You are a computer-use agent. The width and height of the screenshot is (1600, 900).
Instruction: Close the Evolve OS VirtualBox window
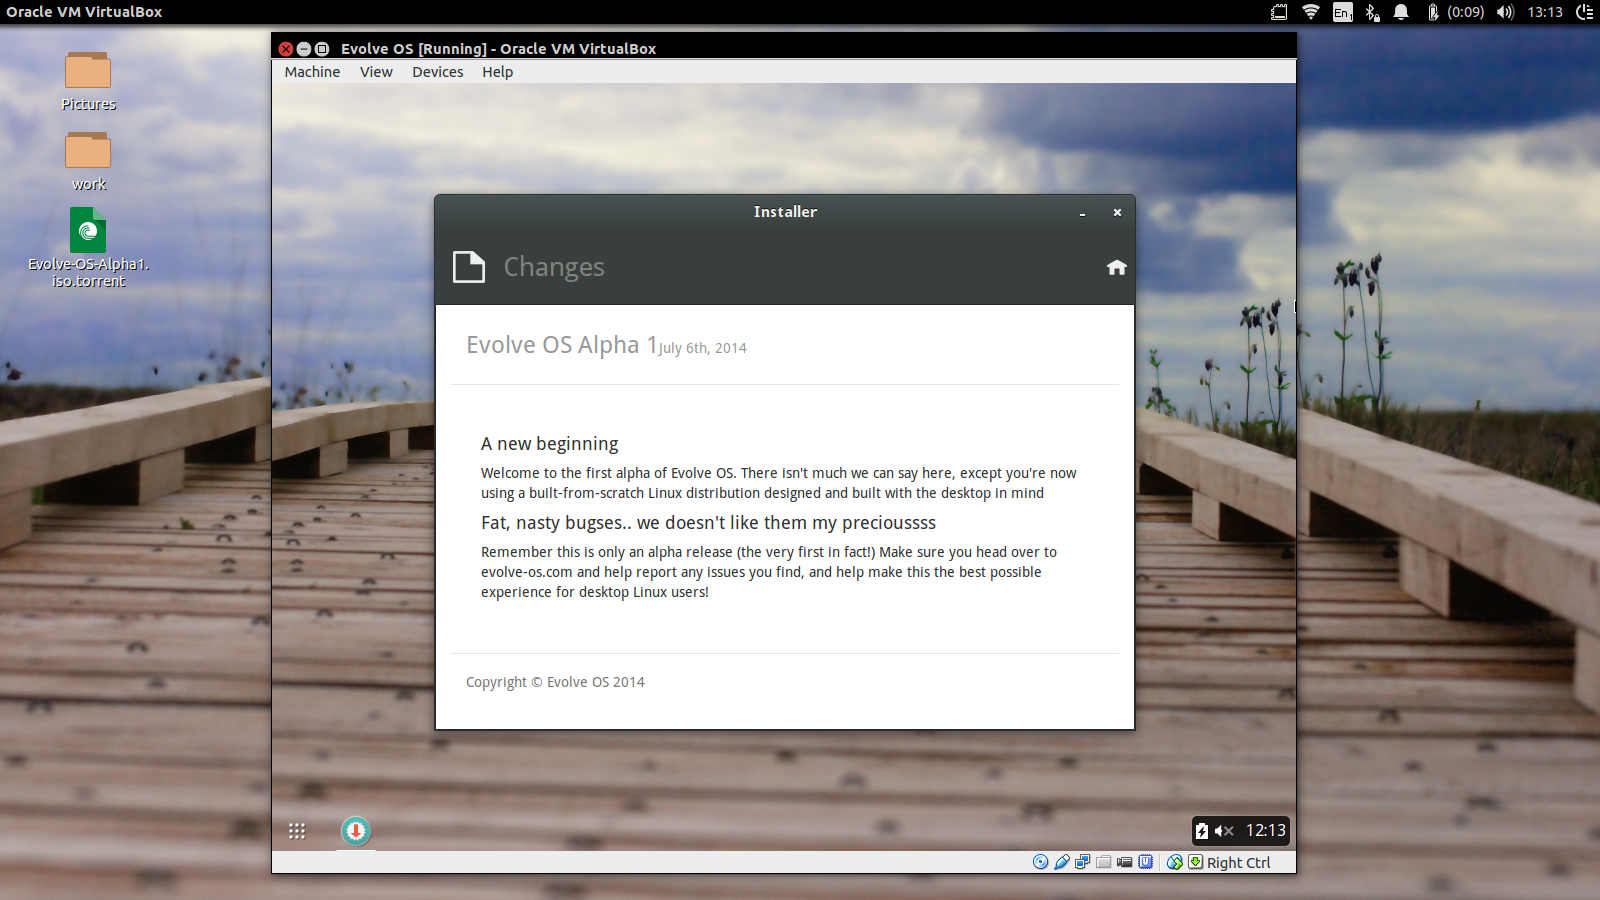coord(286,48)
